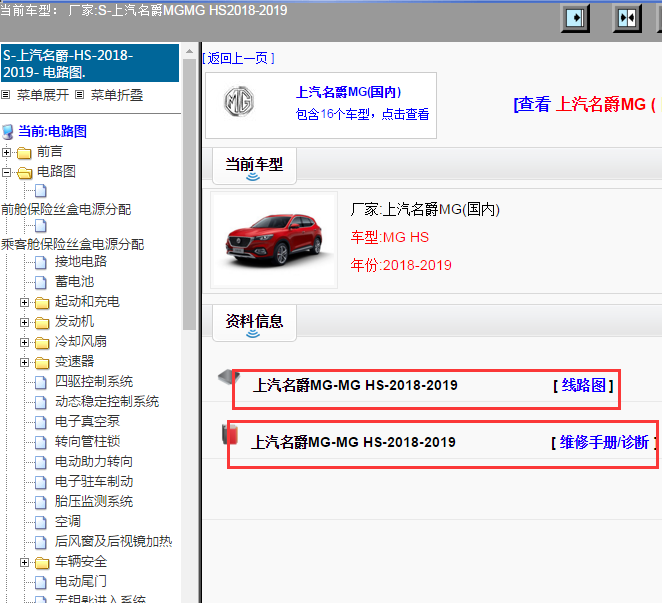Select the 当前车型 tab
This screenshot has height=603, width=662.
click(x=254, y=166)
